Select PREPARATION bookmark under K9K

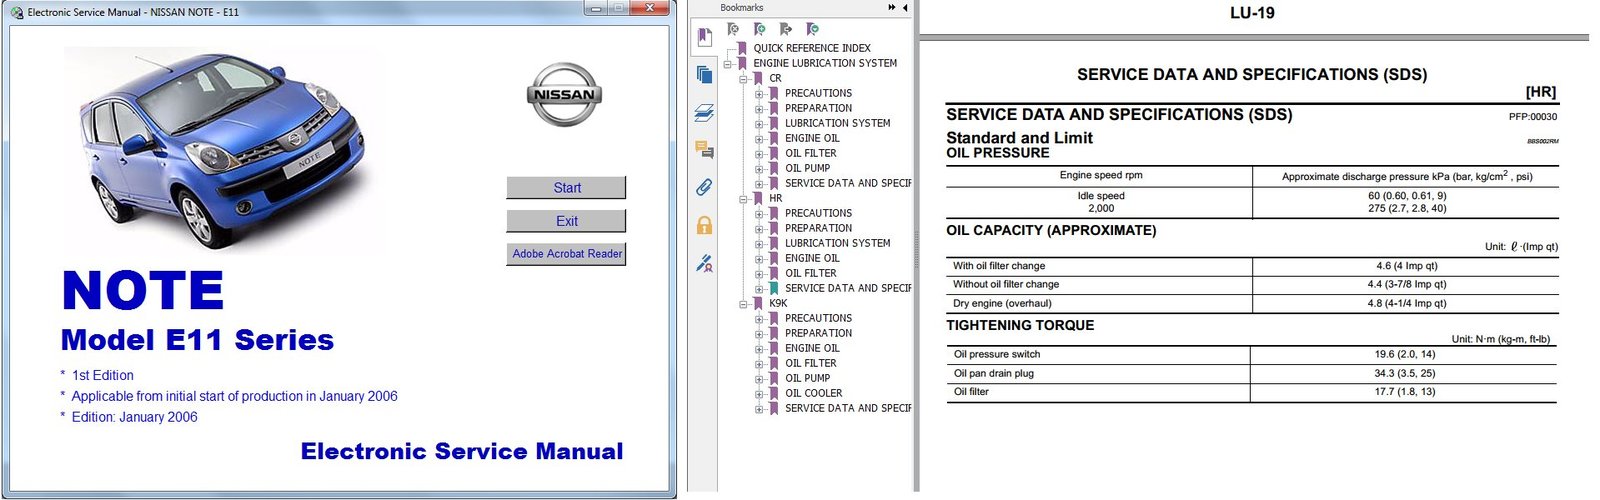[x=818, y=333]
